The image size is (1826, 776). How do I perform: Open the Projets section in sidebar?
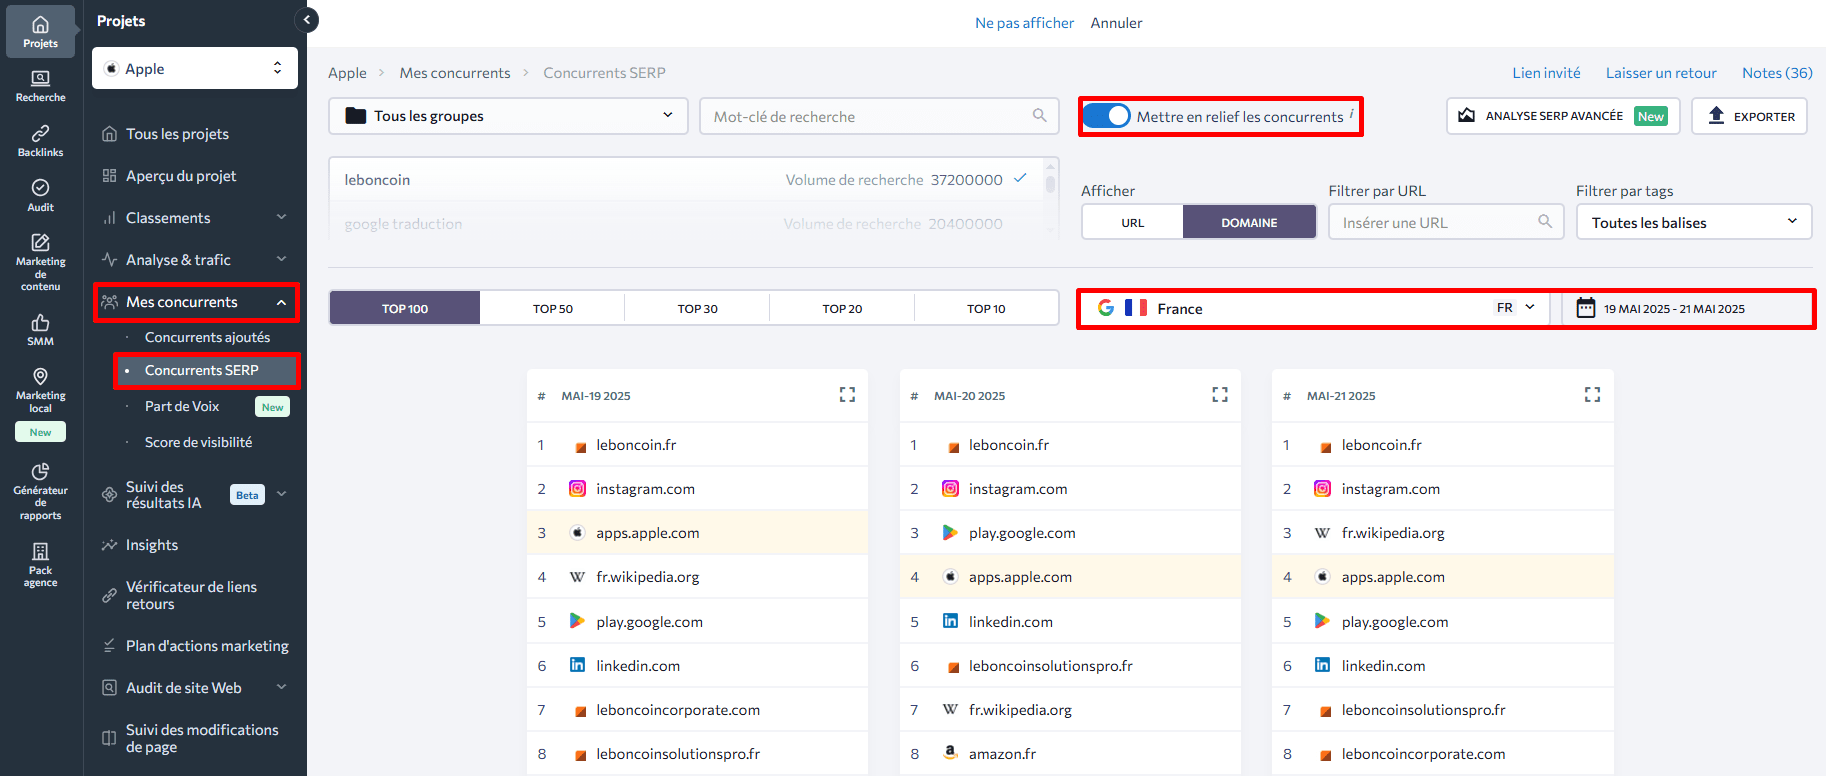(40, 31)
